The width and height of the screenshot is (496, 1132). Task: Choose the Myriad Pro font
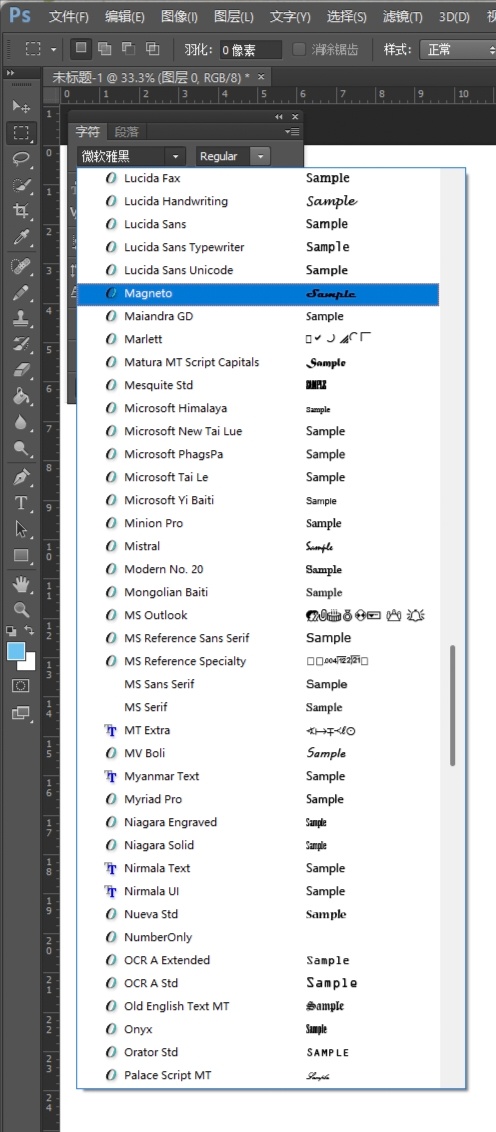(x=258, y=799)
